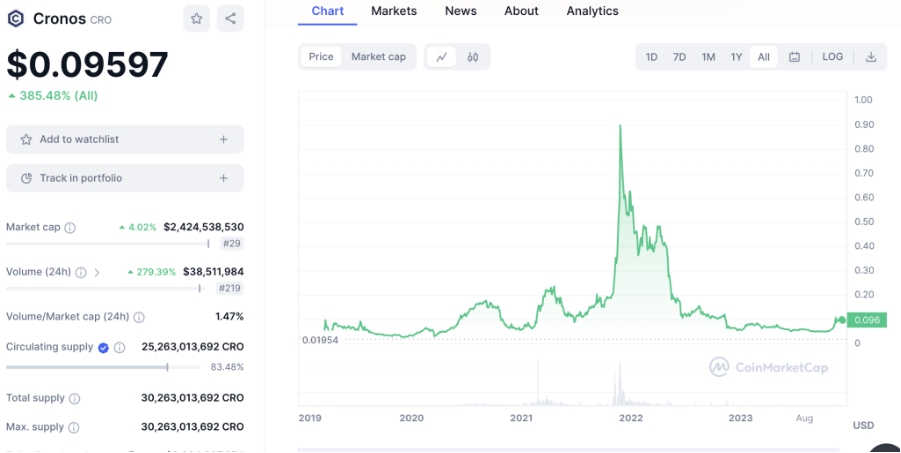
Task: Open the Markets tab
Action: pos(394,11)
